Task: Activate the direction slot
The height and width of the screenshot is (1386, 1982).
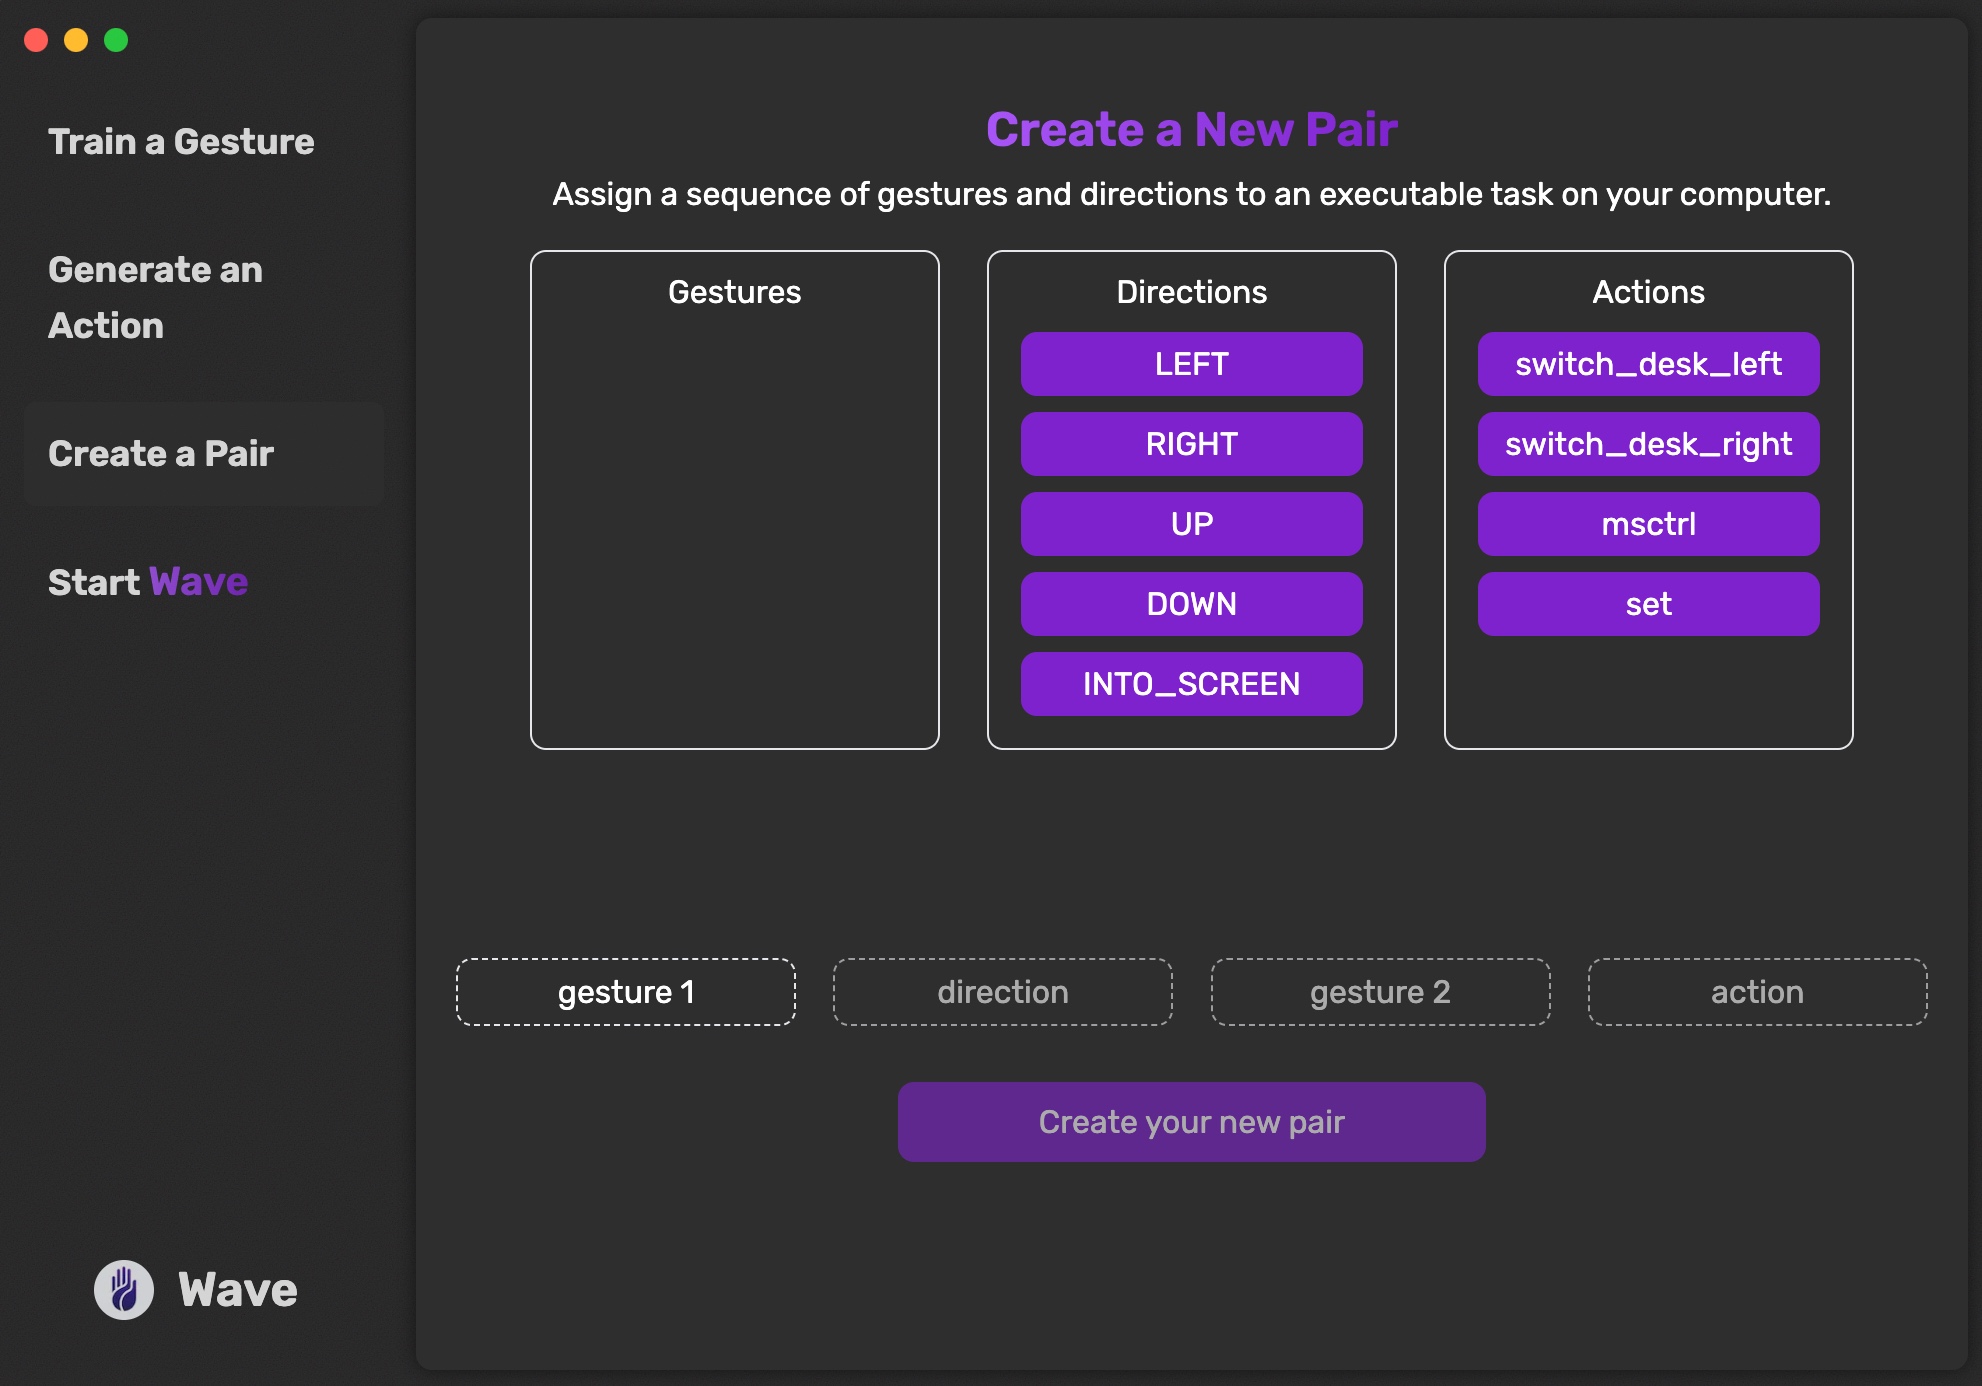Action: click(x=1003, y=992)
